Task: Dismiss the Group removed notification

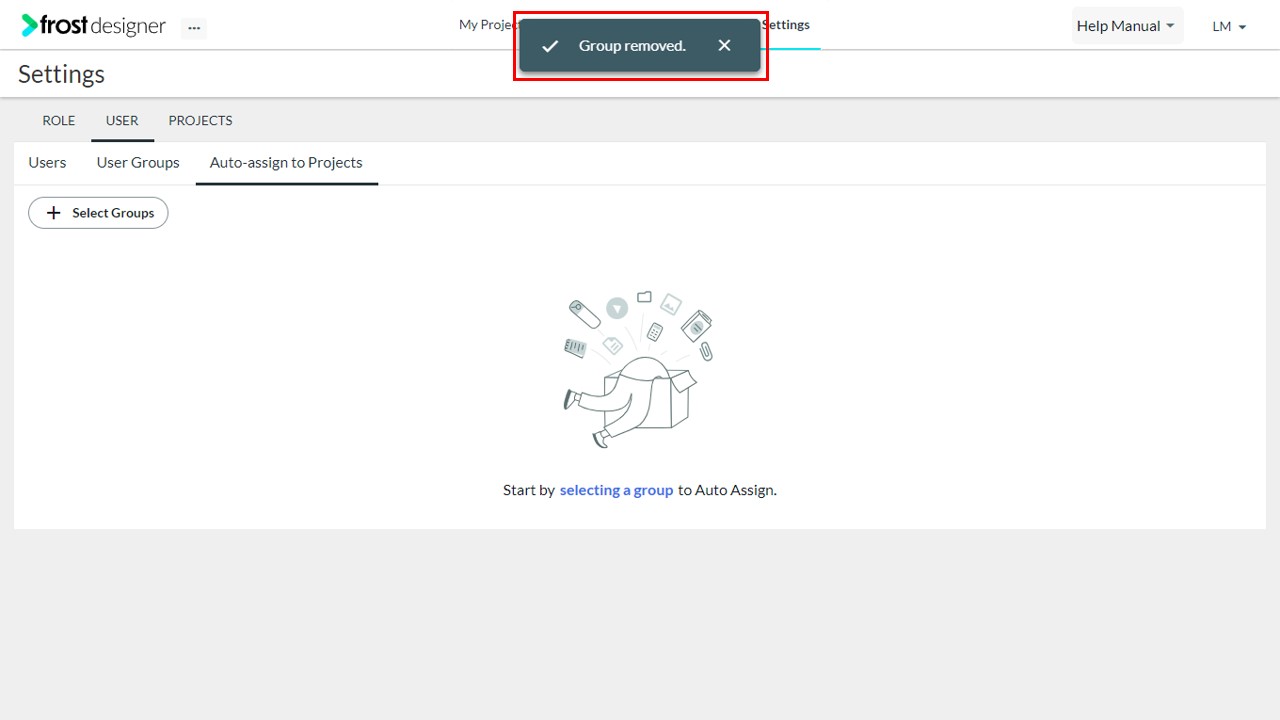Action: (725, 46)
